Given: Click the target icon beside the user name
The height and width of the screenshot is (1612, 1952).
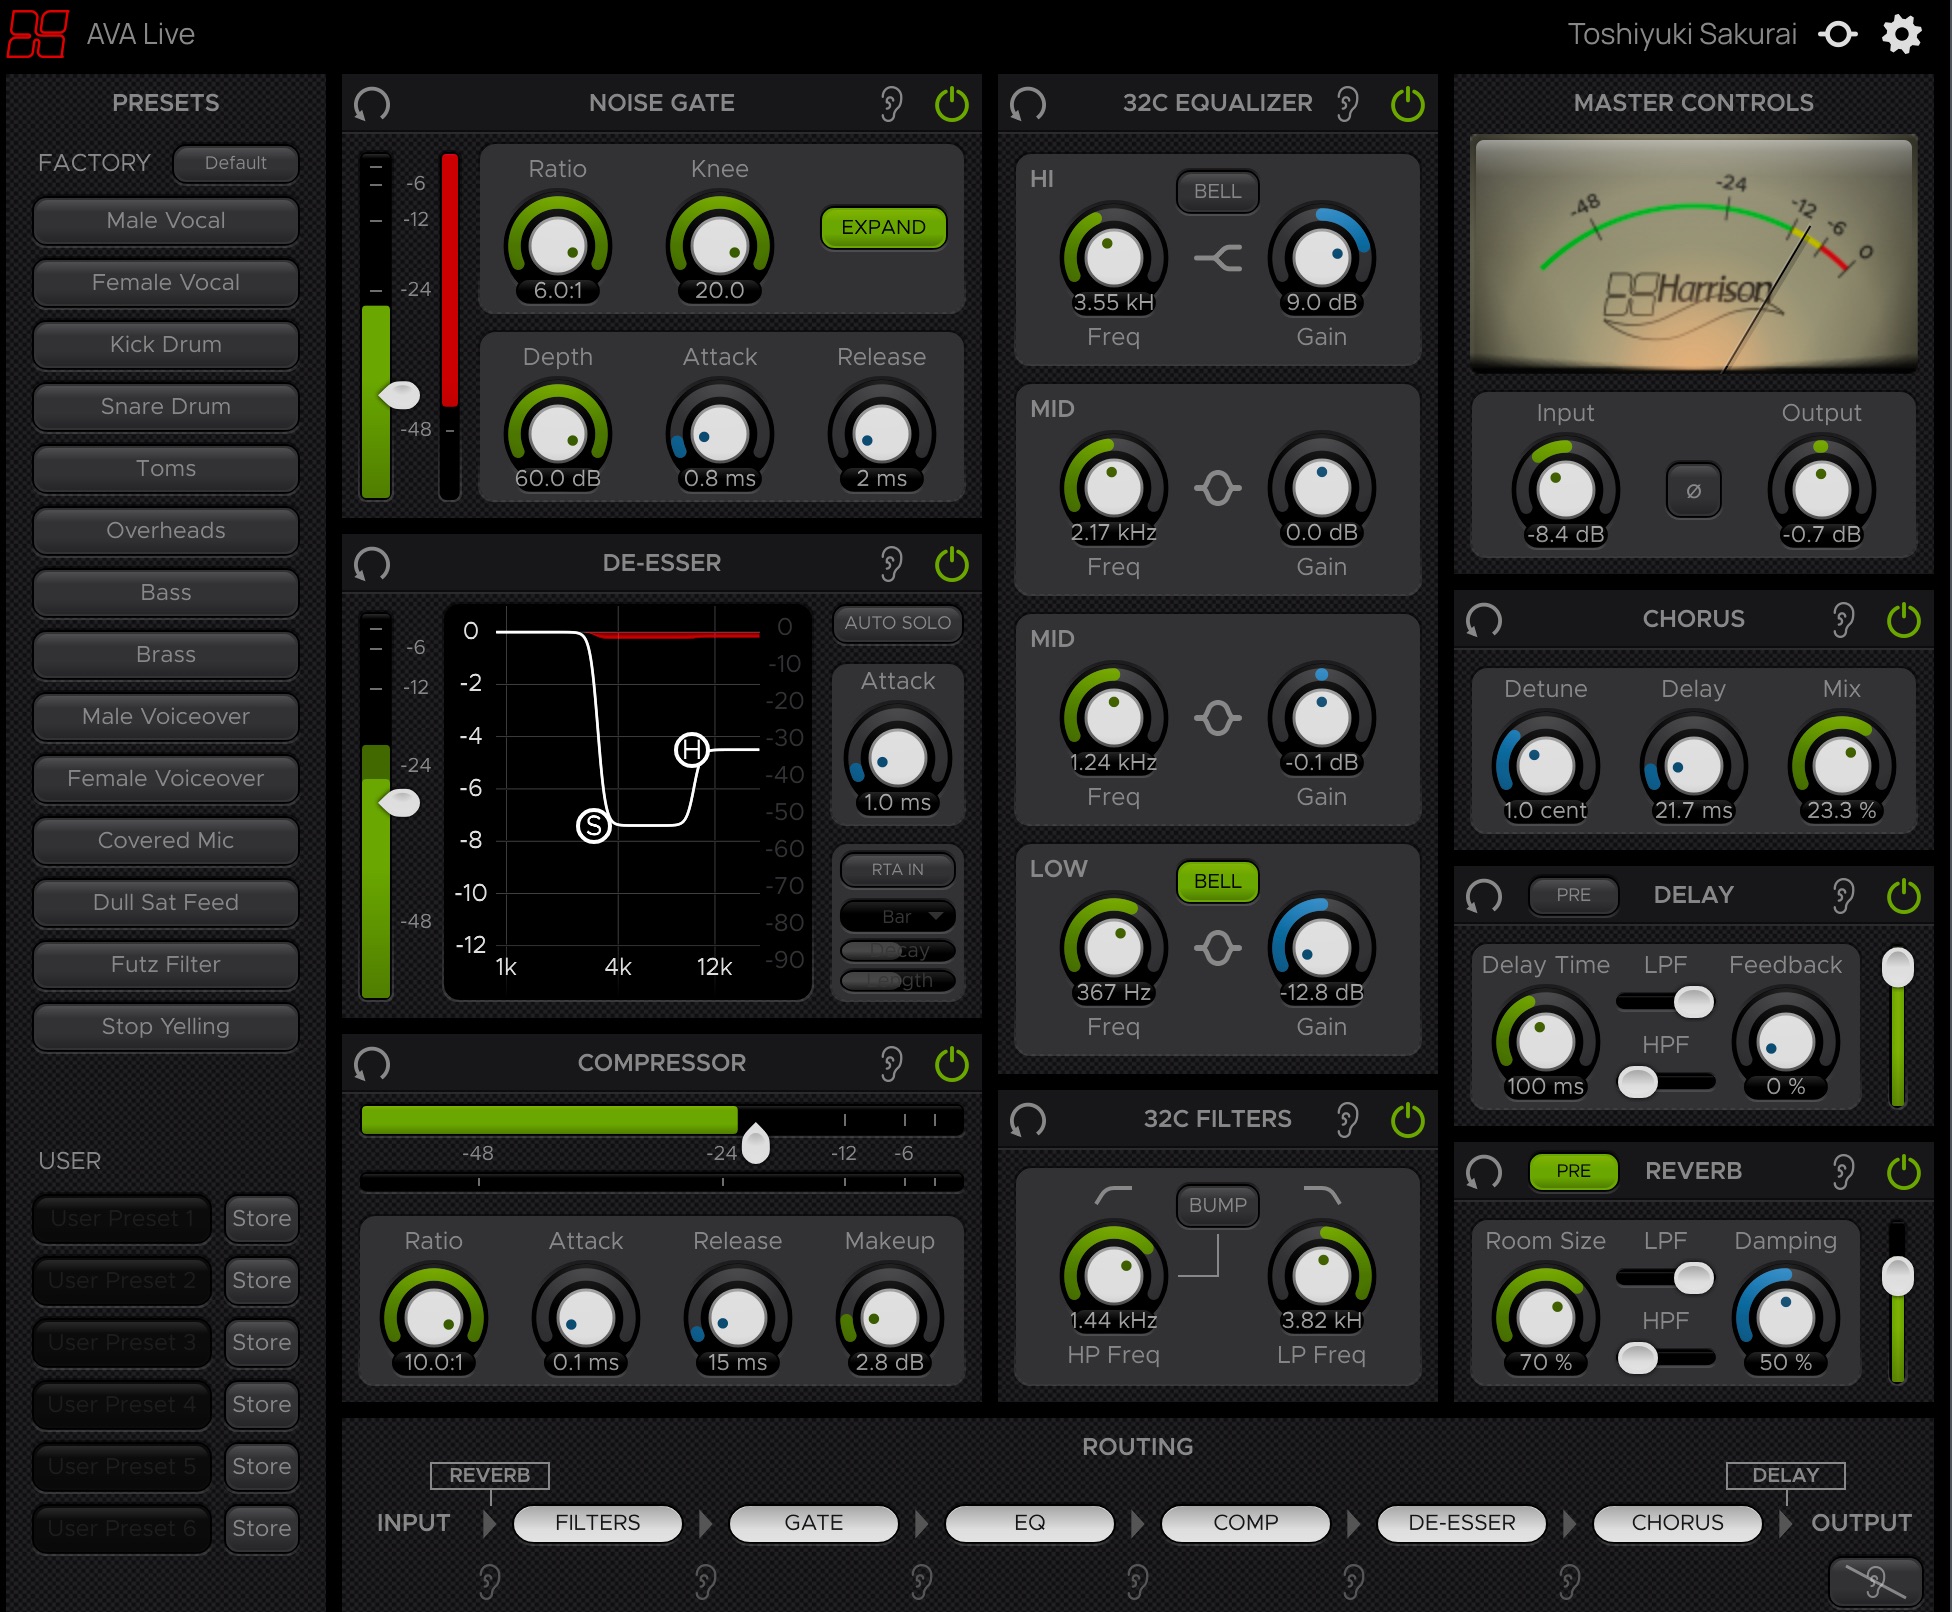Looking at the screenshot, I should click(x=1838, y=34).
